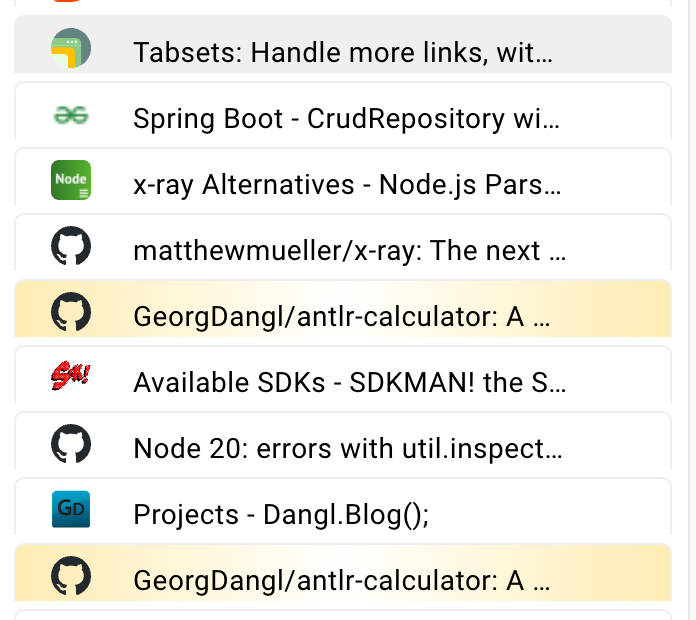Open 'Node 20: errors with util.inspect' title
The image size is (696, 620).
coord(348,449)
